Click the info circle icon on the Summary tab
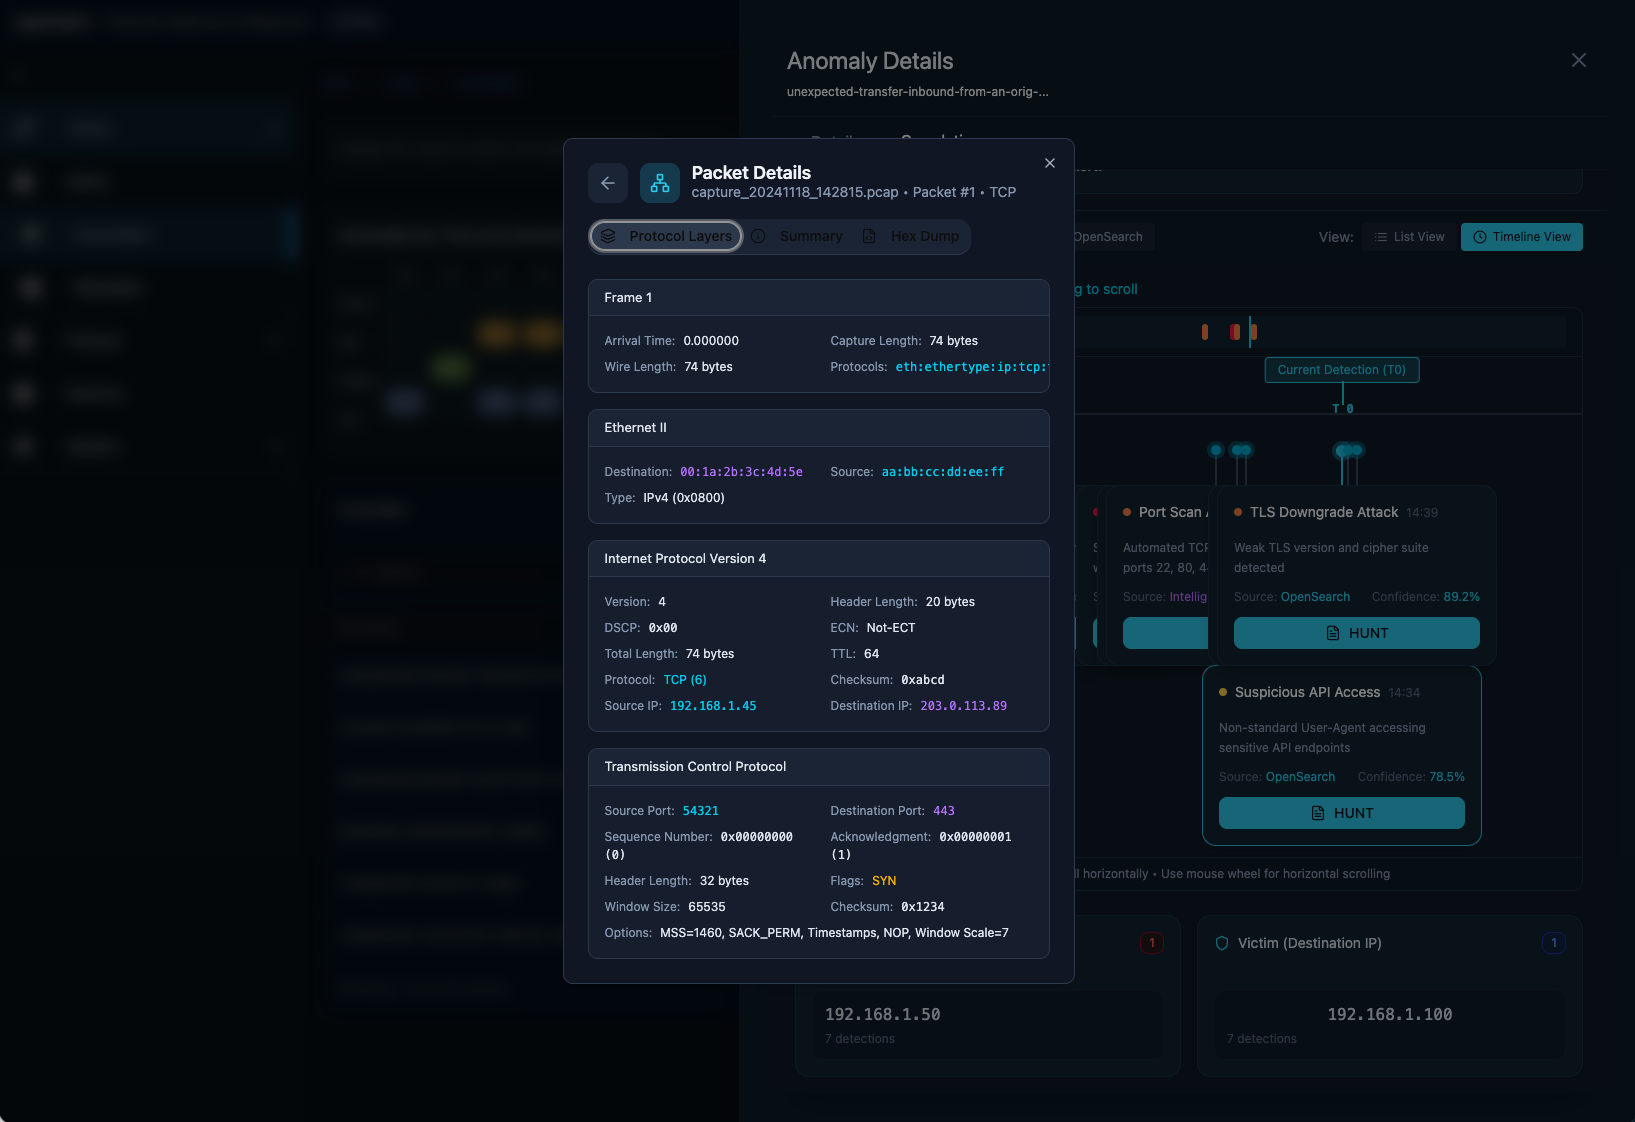The image size is (1635, 1122). (757, 236)
